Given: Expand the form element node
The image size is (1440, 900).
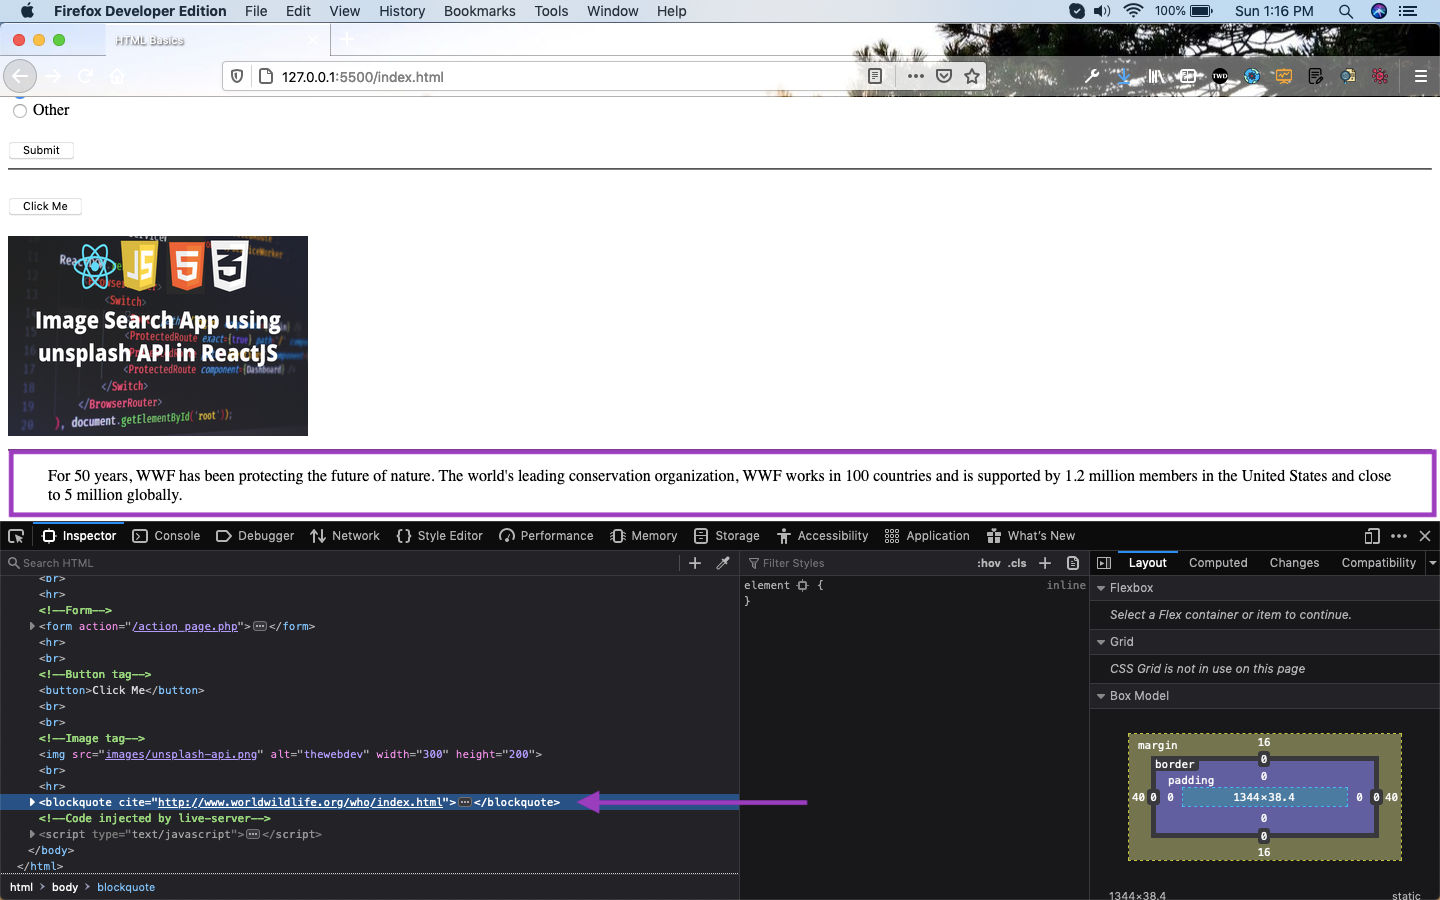Looking at the screenshot, I should [32, 626].
